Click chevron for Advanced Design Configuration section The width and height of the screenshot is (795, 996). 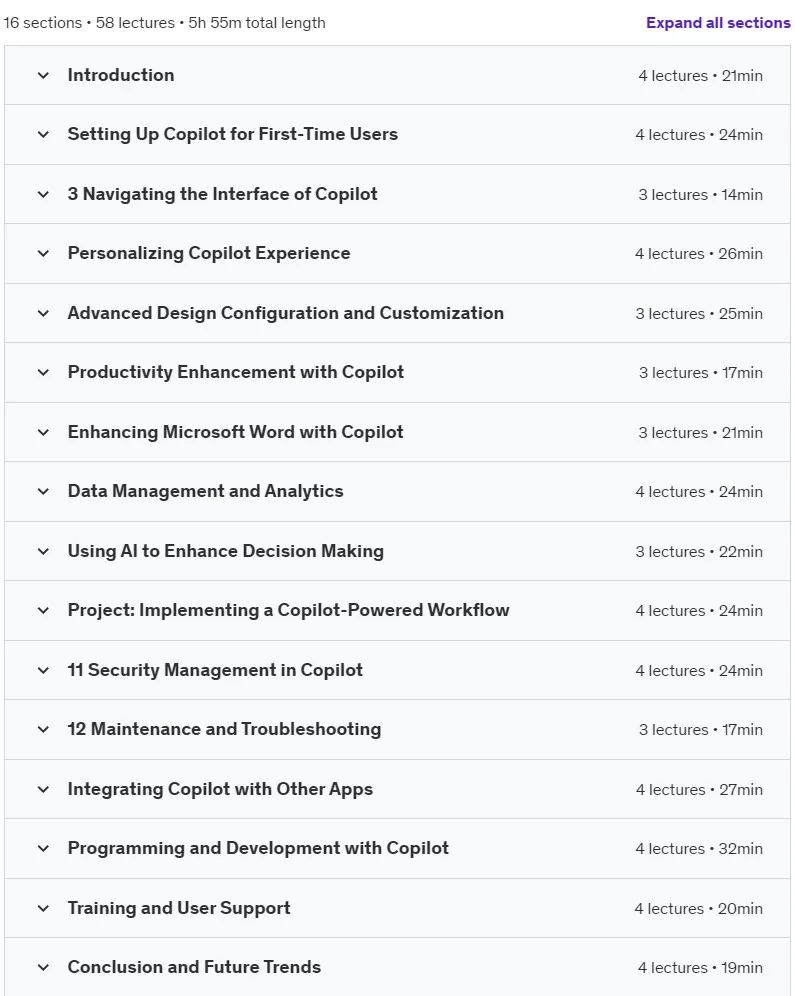(x=43, y=313)
